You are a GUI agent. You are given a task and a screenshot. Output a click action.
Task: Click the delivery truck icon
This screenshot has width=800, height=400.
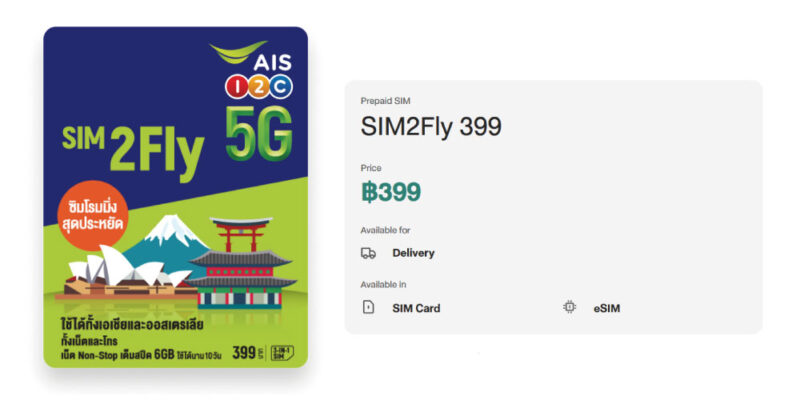368,253
